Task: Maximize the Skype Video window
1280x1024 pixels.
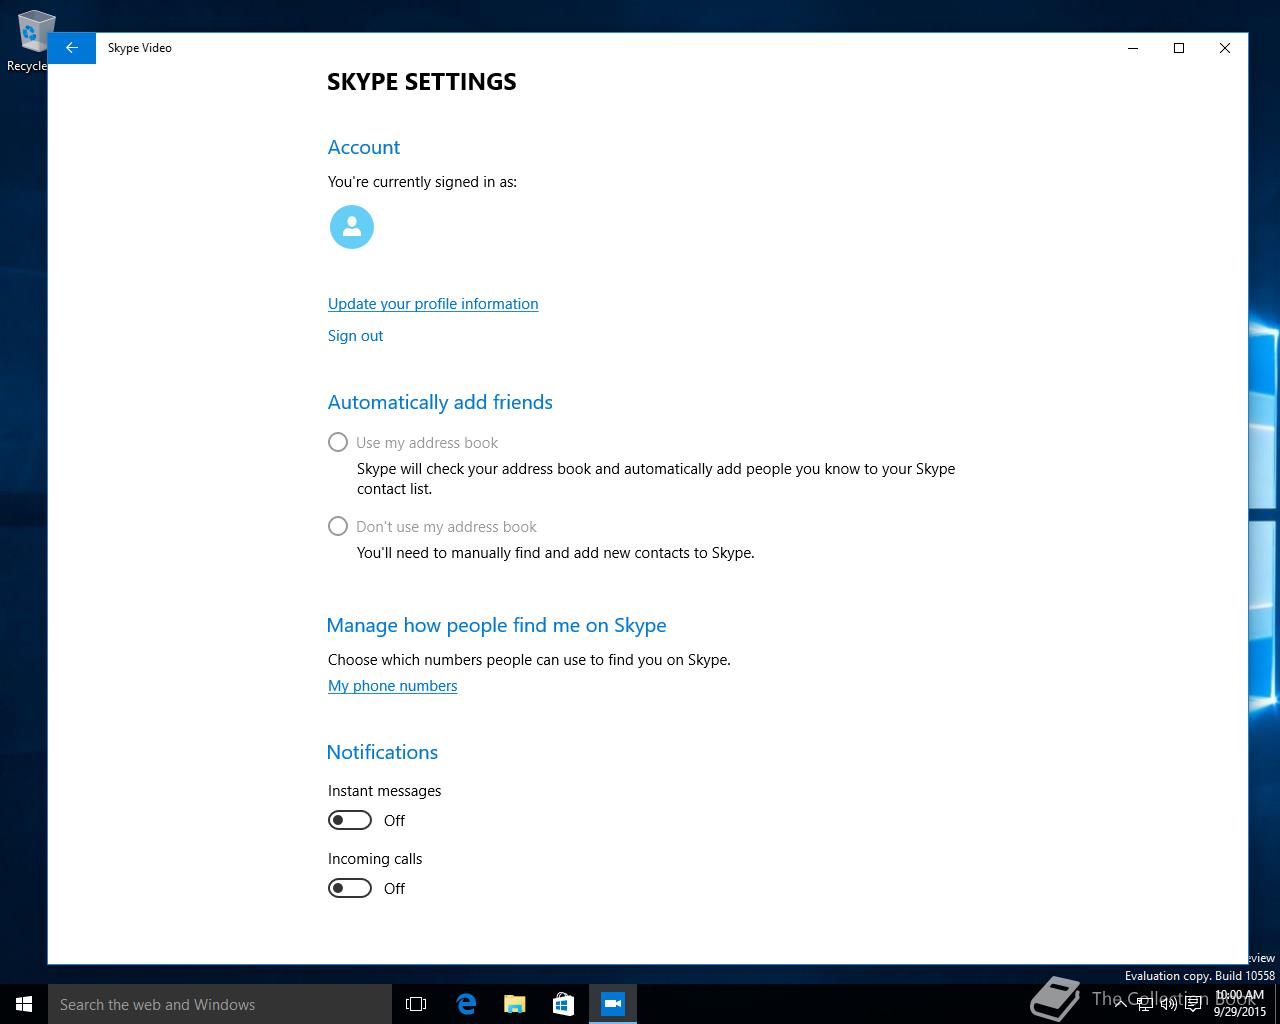Action: click(1179, 48)
